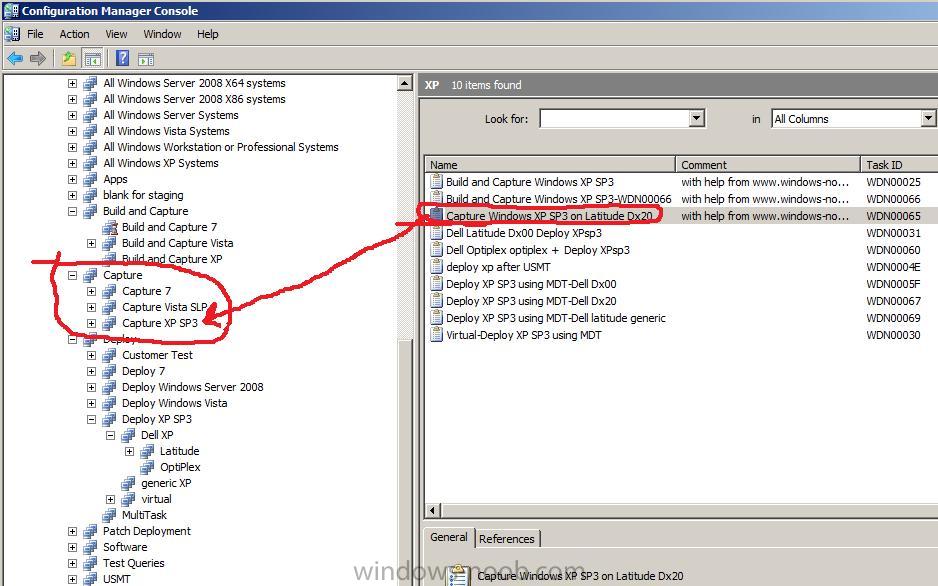Click the list horizontal scroll left arrow

[433, 511]
